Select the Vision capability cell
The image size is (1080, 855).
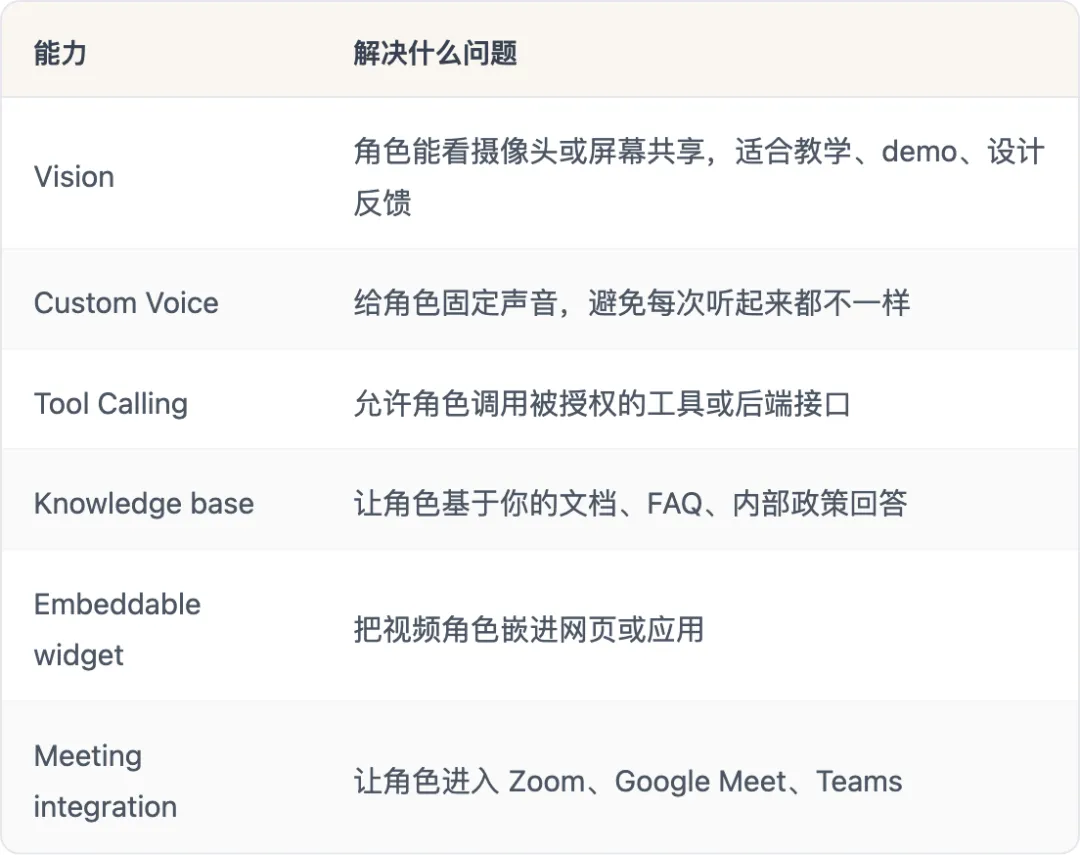(x=74, y=177)
